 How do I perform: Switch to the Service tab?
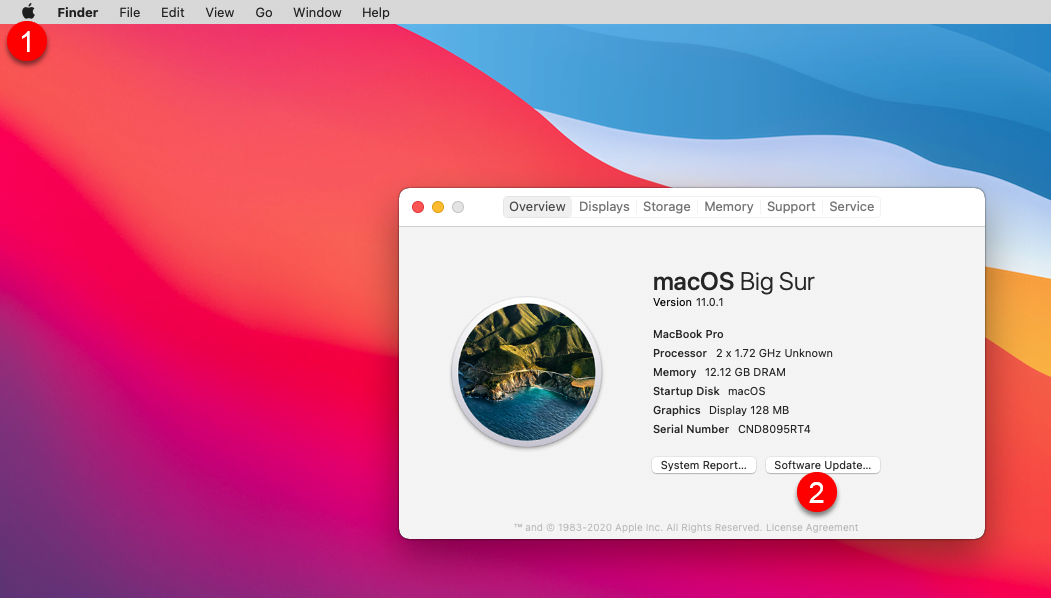851,206
